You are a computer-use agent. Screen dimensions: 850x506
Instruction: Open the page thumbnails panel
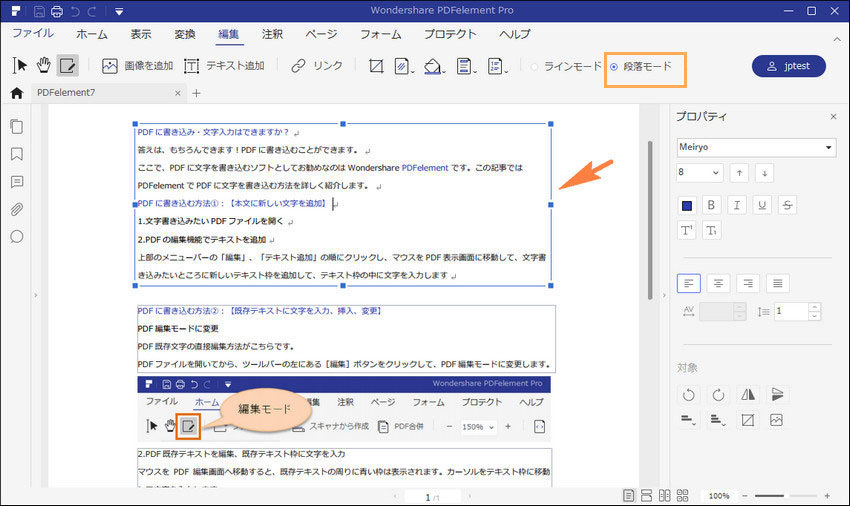point(17,126)
